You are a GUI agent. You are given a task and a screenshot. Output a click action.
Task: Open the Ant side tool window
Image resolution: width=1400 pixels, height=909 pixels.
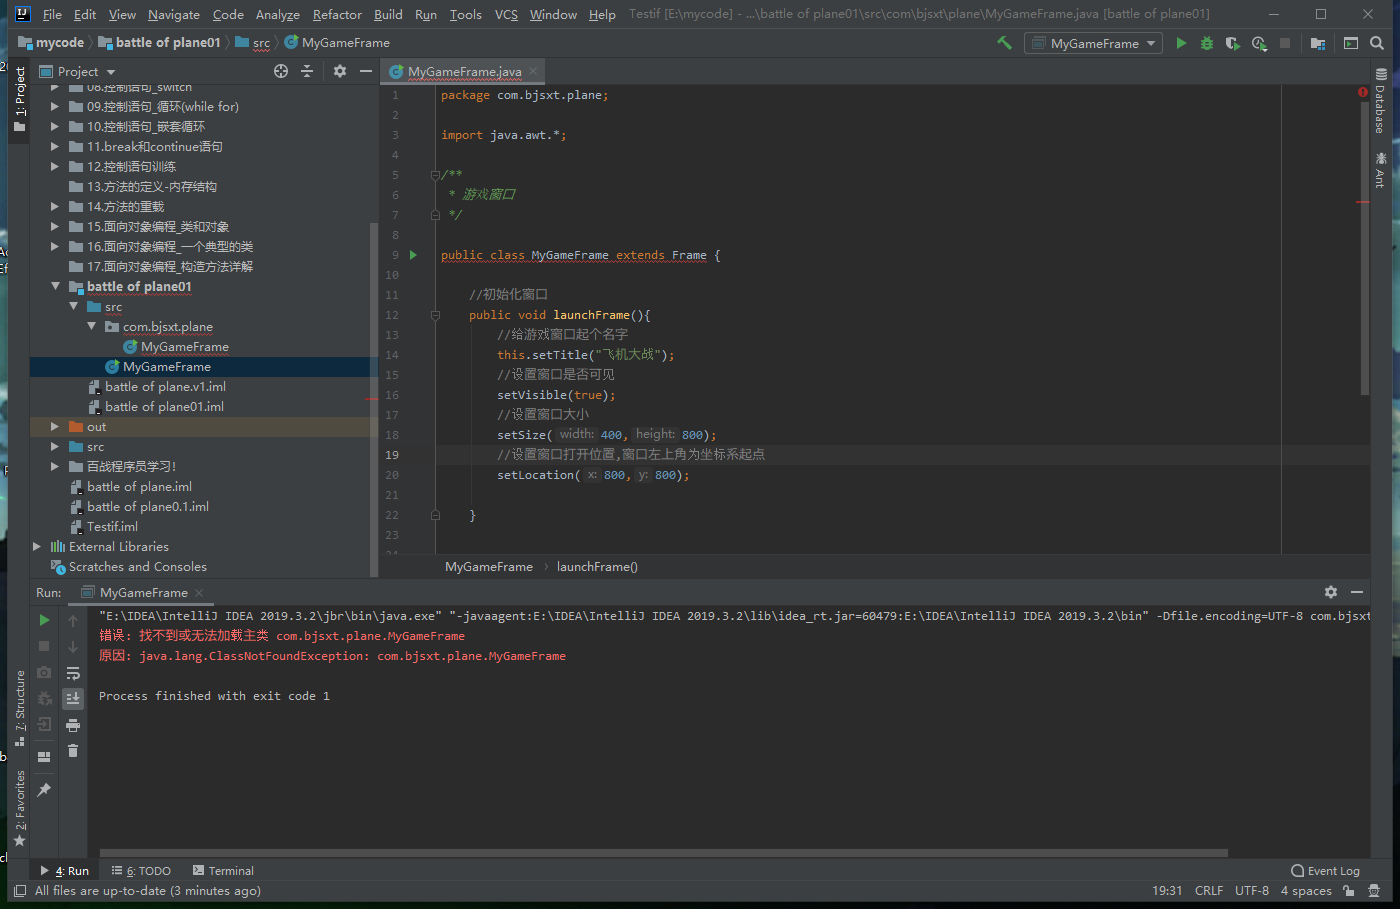tap(1380, 170)
